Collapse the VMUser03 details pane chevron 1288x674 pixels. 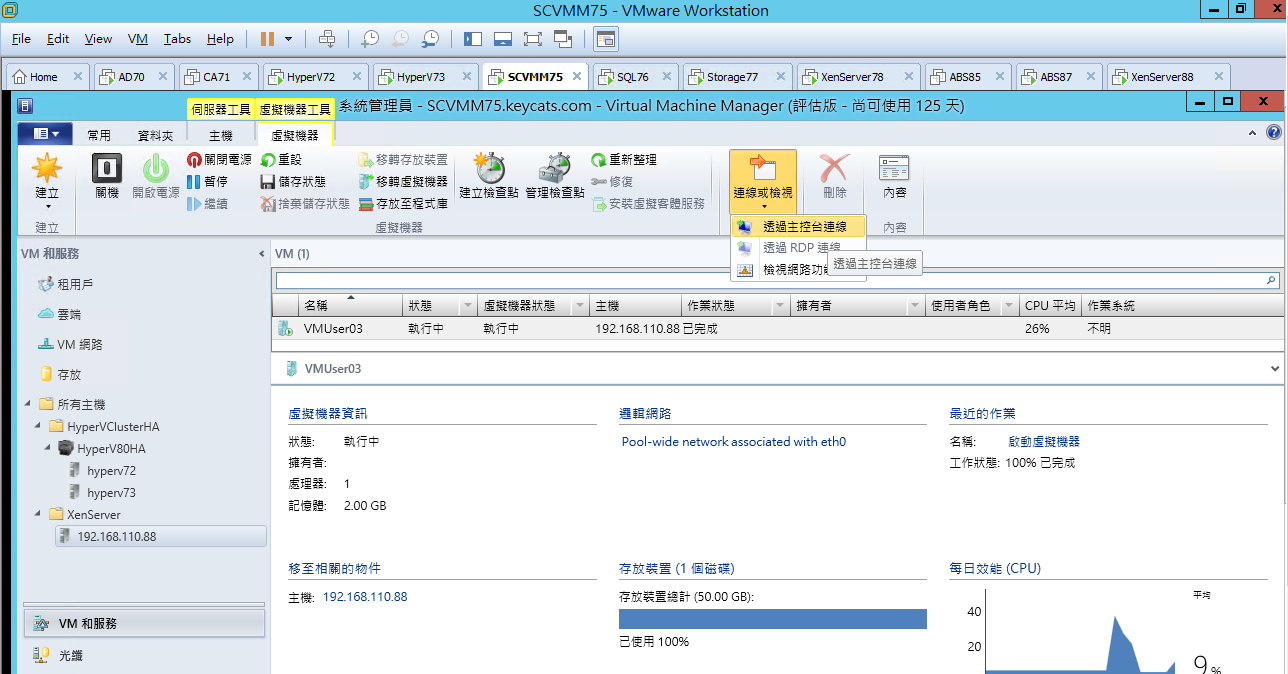[x=1274, y=369]
